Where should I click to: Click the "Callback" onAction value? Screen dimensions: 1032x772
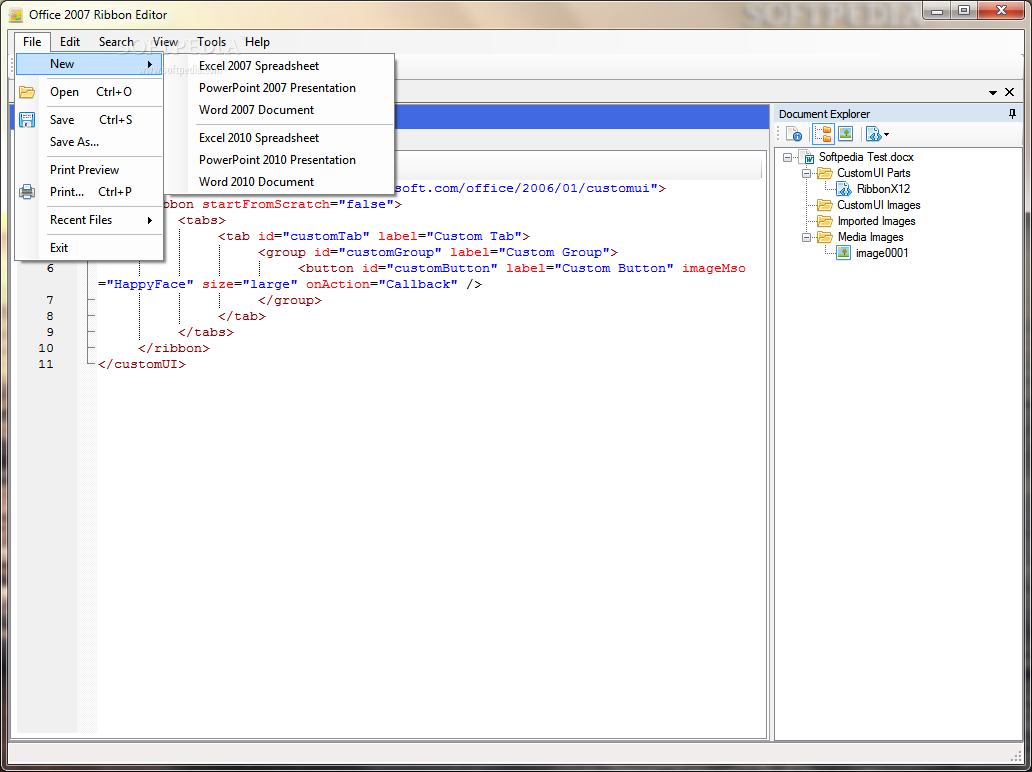pyautogui.click(x=418, y=284)
